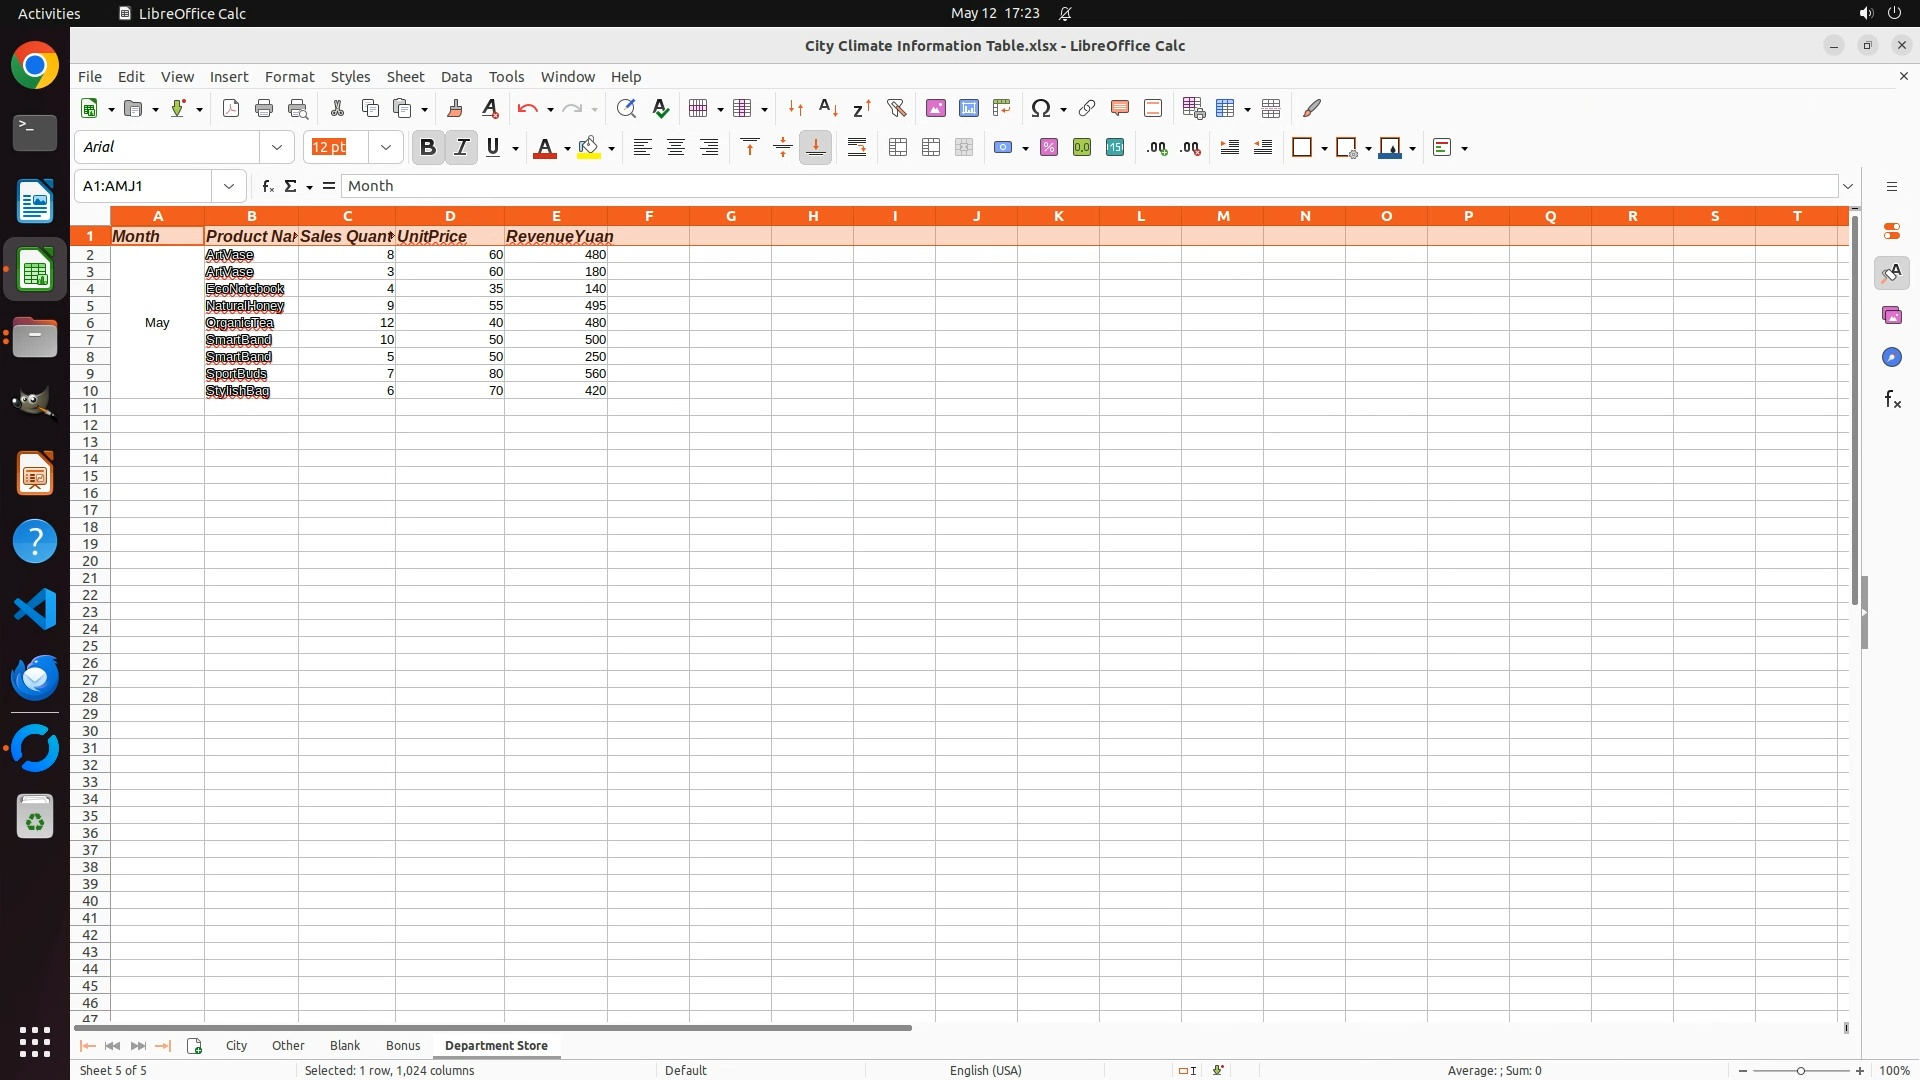This screenshot has width=1920, height=1080.
Task: Click the Sort Ascending icon
Action: [x=828, y=108]
